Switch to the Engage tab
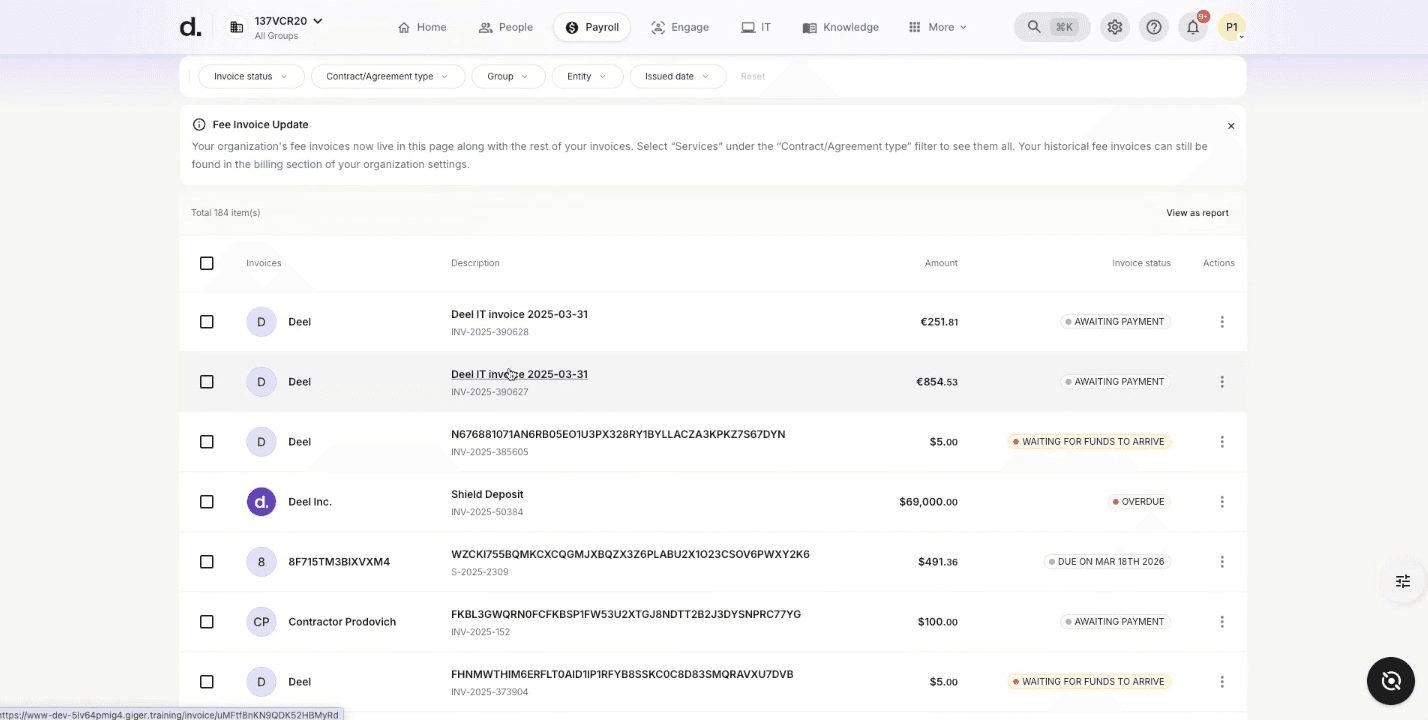Image resolution: width=1428 pixels, height=720 pixels. click(x=680, y=27)
